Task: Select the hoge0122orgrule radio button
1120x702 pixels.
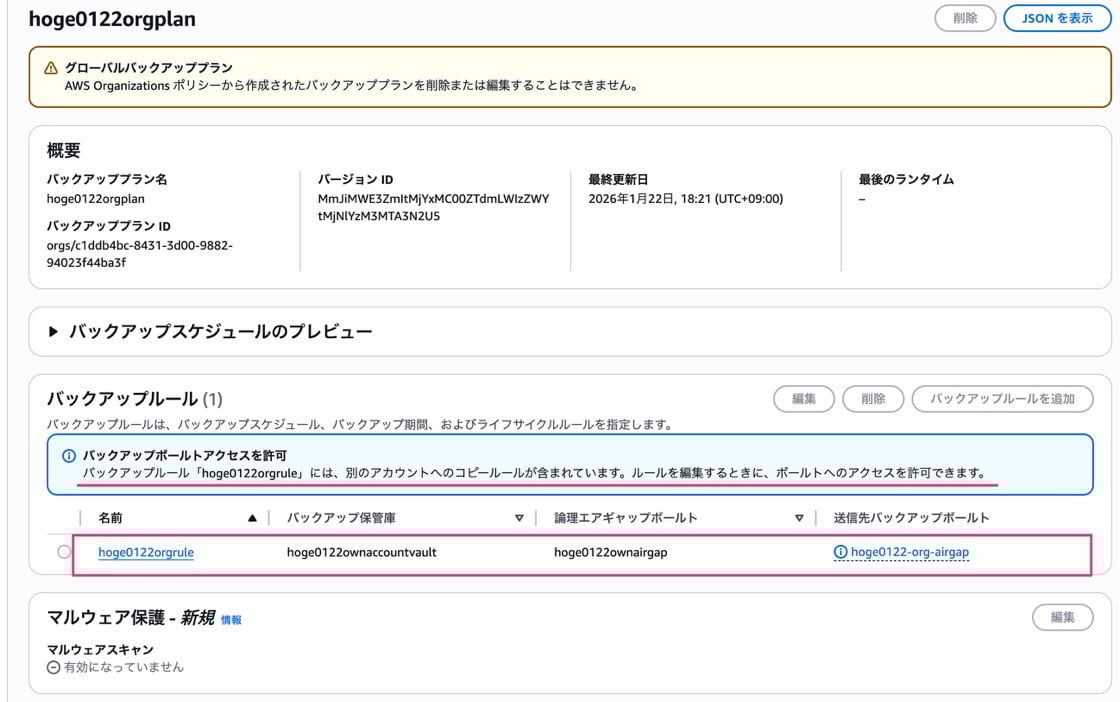Action: [x=65, y=552]
